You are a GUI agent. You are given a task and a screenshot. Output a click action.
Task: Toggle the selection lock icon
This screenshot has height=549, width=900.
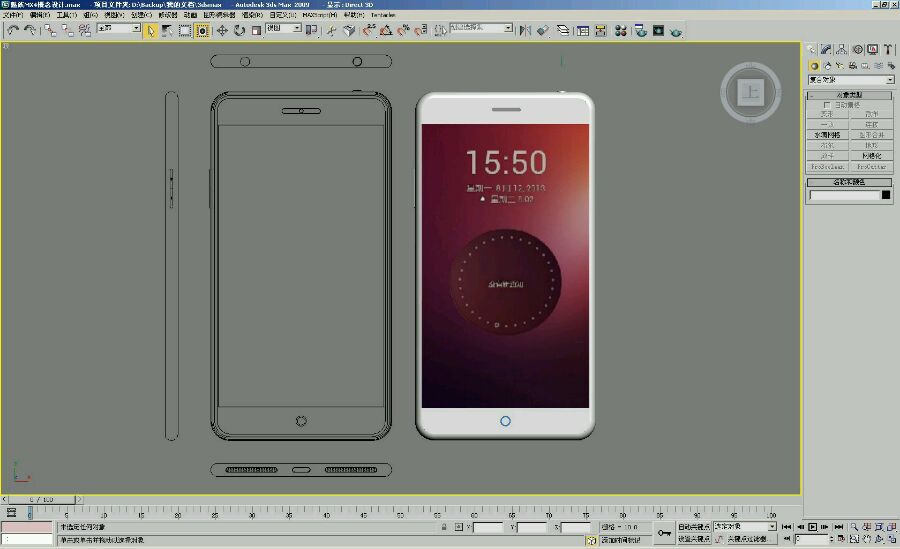(444, 527)
